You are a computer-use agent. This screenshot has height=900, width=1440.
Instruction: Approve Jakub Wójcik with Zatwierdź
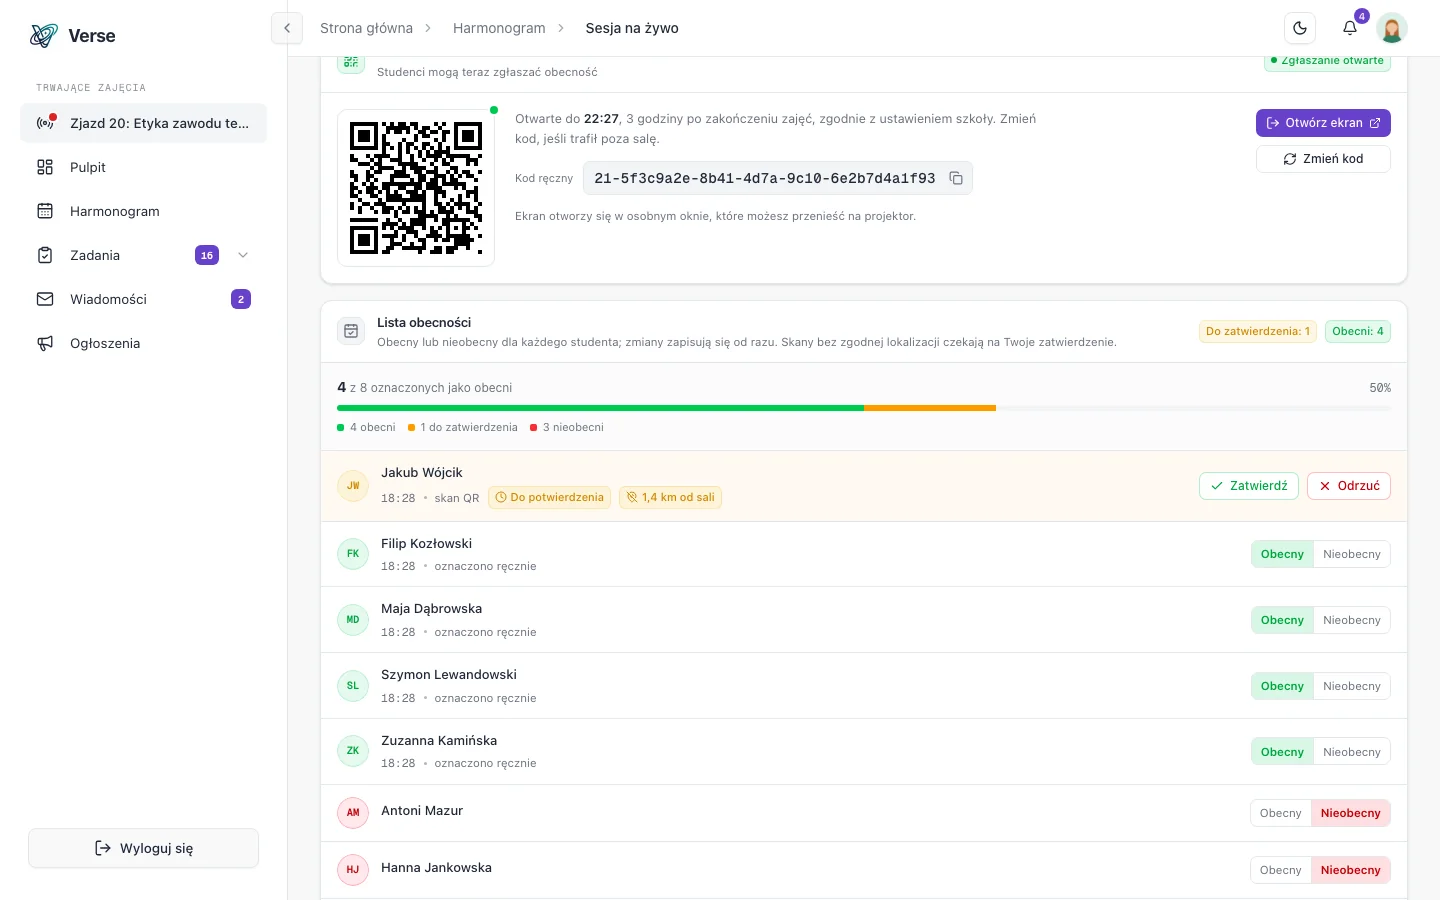tap(1249, 486)
